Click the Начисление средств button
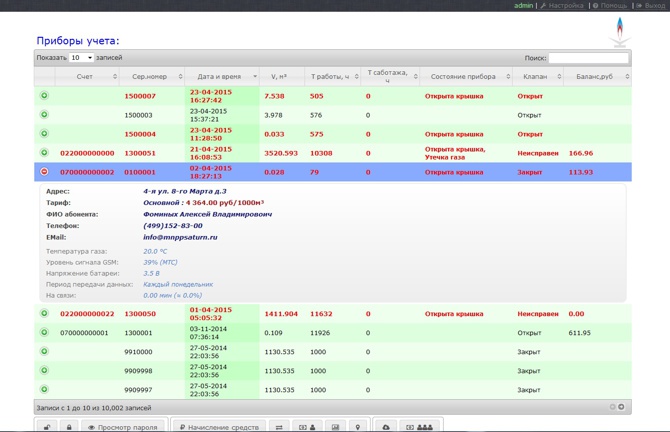This screenshot has height=432, width=670. tap(218, 427)
